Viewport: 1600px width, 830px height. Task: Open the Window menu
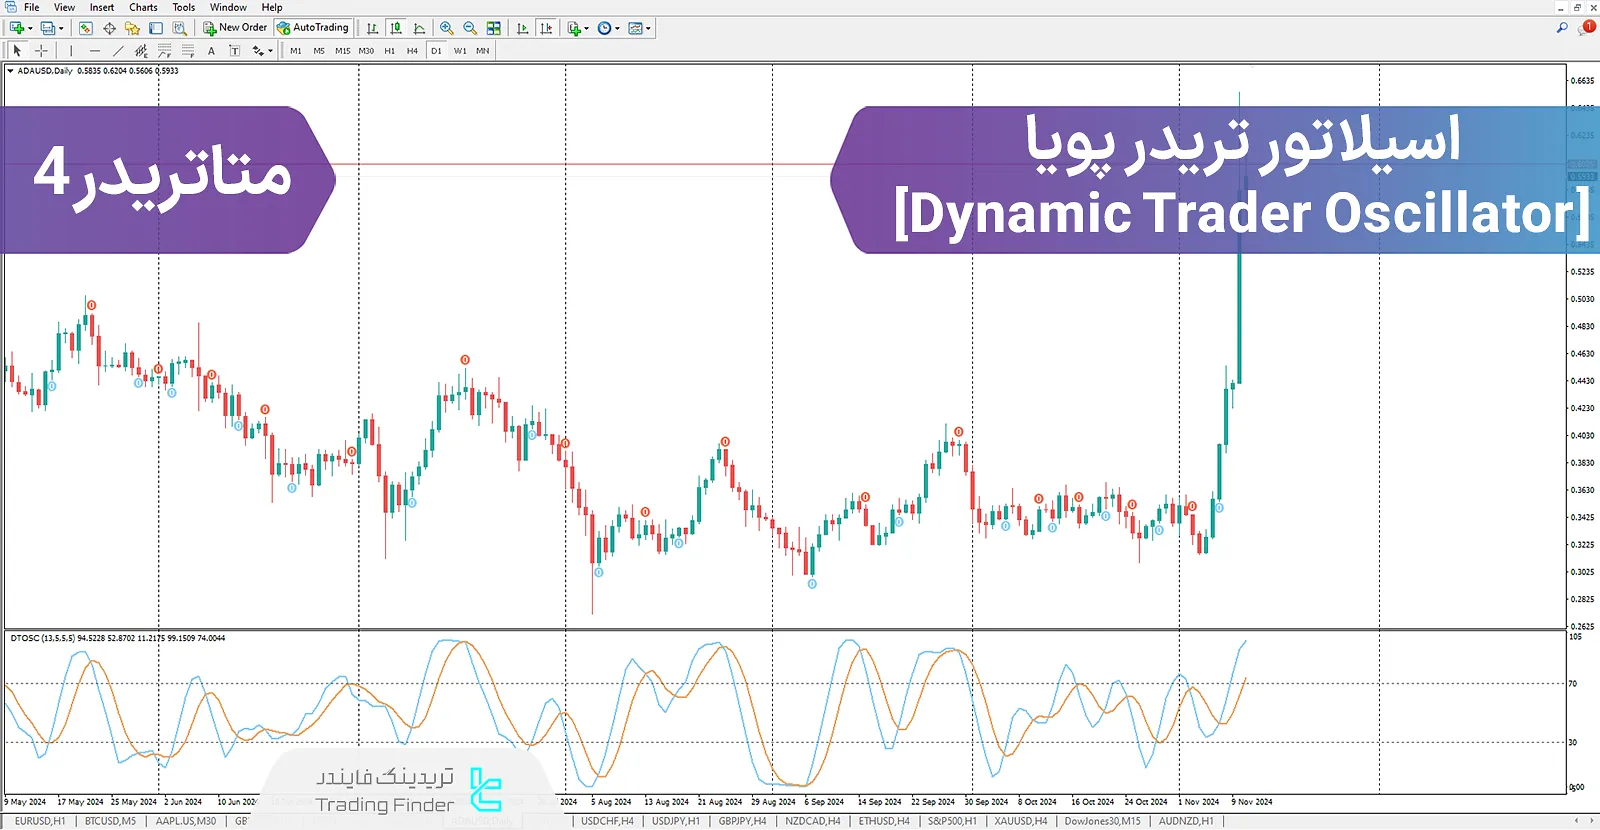click(x=228, y=7)
